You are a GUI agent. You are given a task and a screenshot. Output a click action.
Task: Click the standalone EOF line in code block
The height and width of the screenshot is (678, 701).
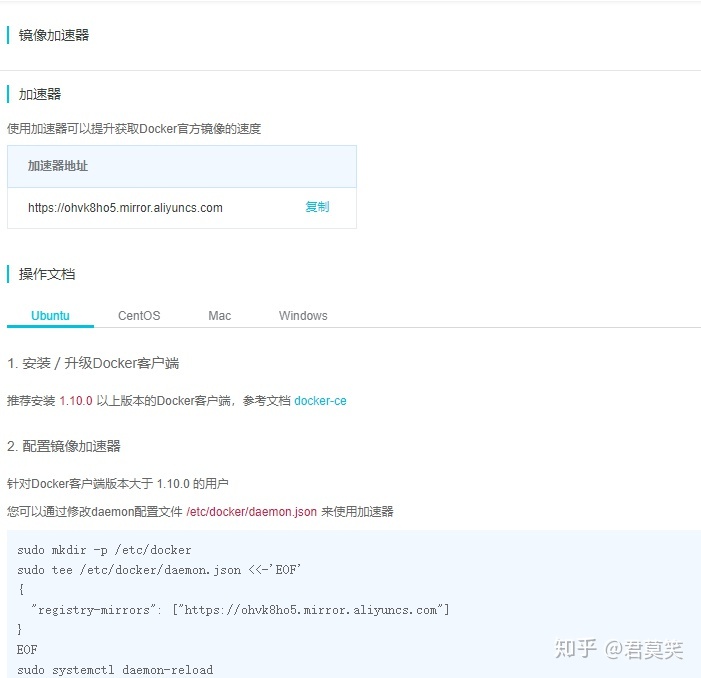pos(27,649)
